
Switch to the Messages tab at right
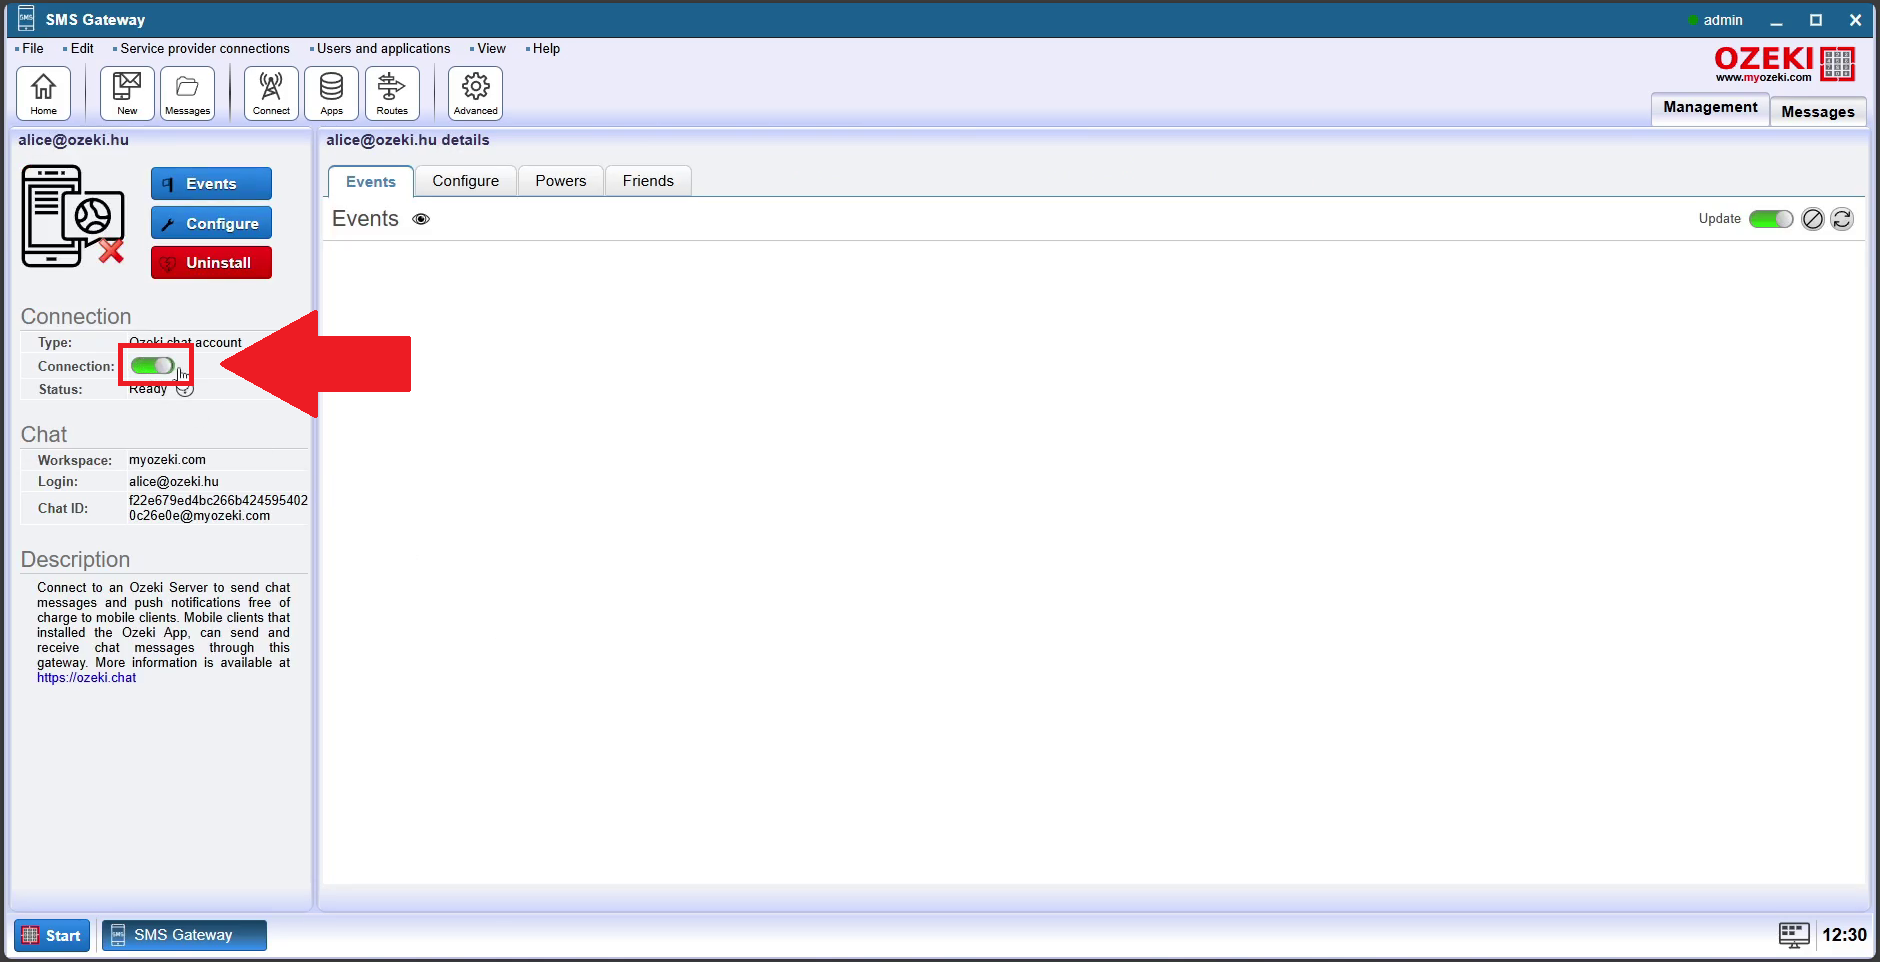pos(1818,112)
